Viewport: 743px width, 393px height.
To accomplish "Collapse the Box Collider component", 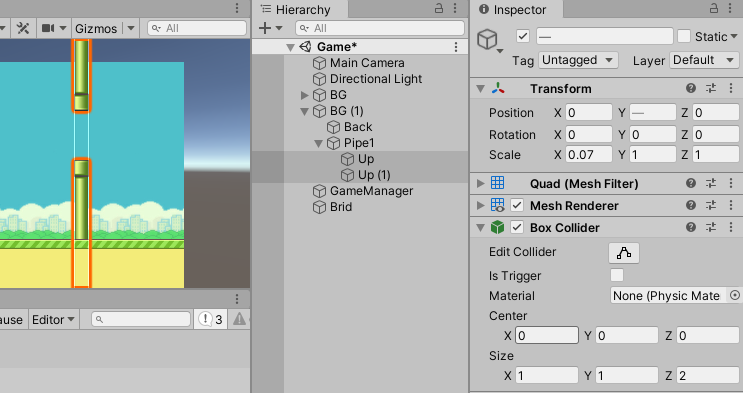I will click(x=480, y=228).
